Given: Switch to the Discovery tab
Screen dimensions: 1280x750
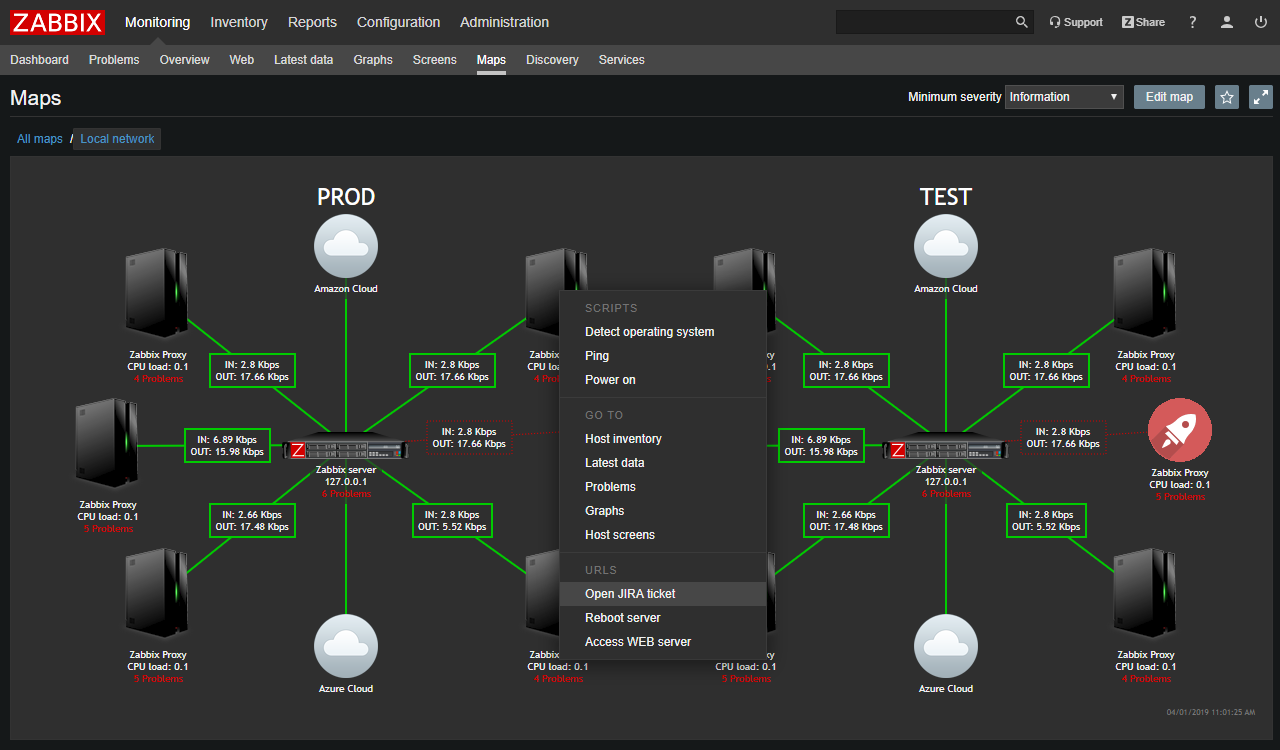Looking at the screenshot, I should pos(552,59).
